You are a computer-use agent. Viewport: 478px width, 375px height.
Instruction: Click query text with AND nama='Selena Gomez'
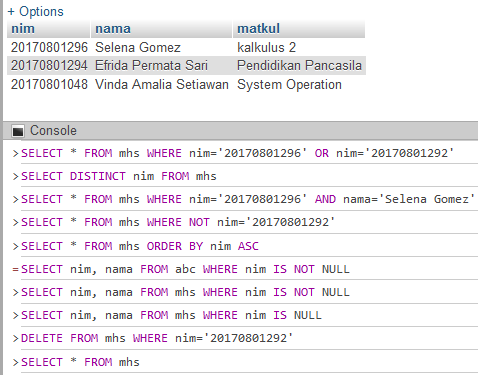pos(248,199)
